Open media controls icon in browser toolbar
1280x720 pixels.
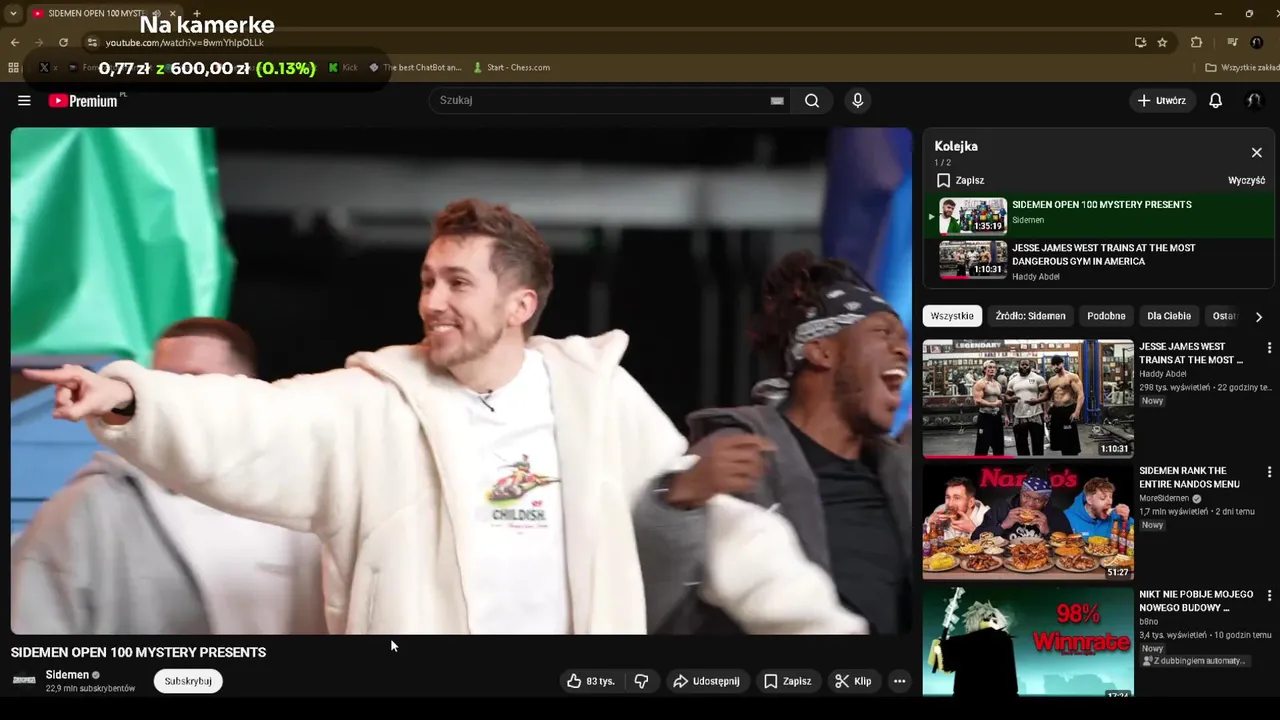pos(1232,42)
